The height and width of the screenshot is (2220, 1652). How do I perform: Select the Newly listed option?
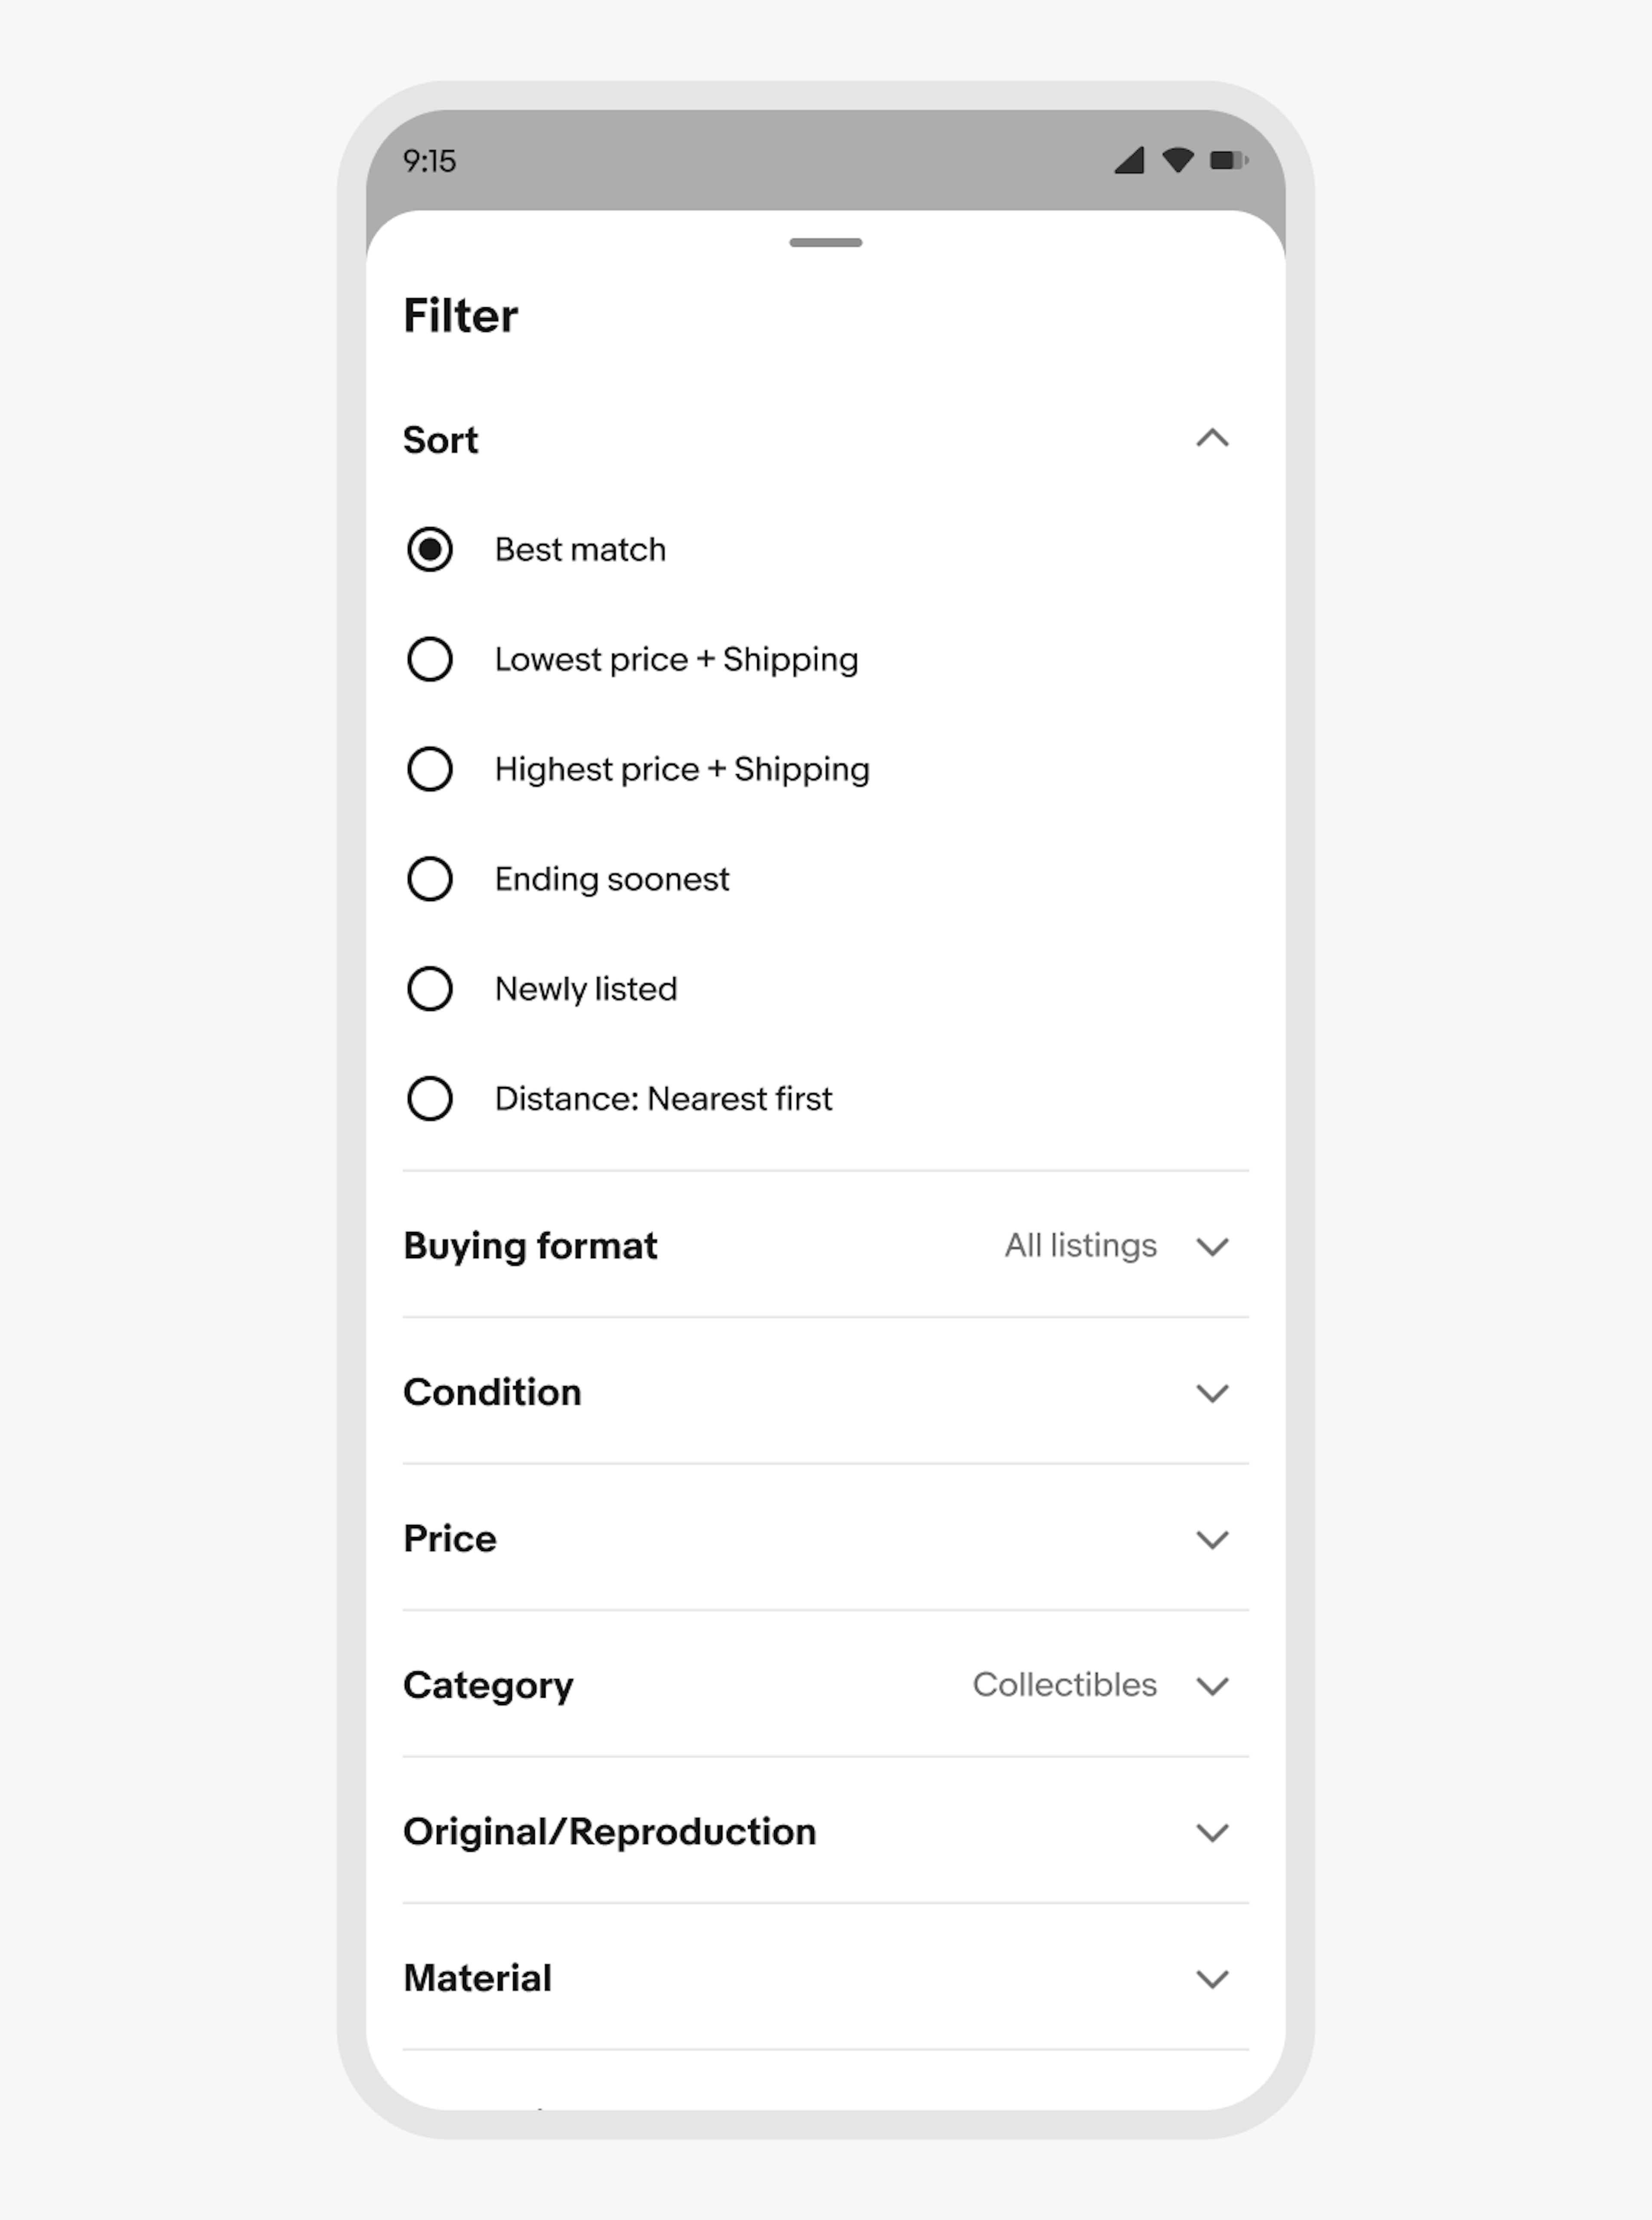pos(430,989)
